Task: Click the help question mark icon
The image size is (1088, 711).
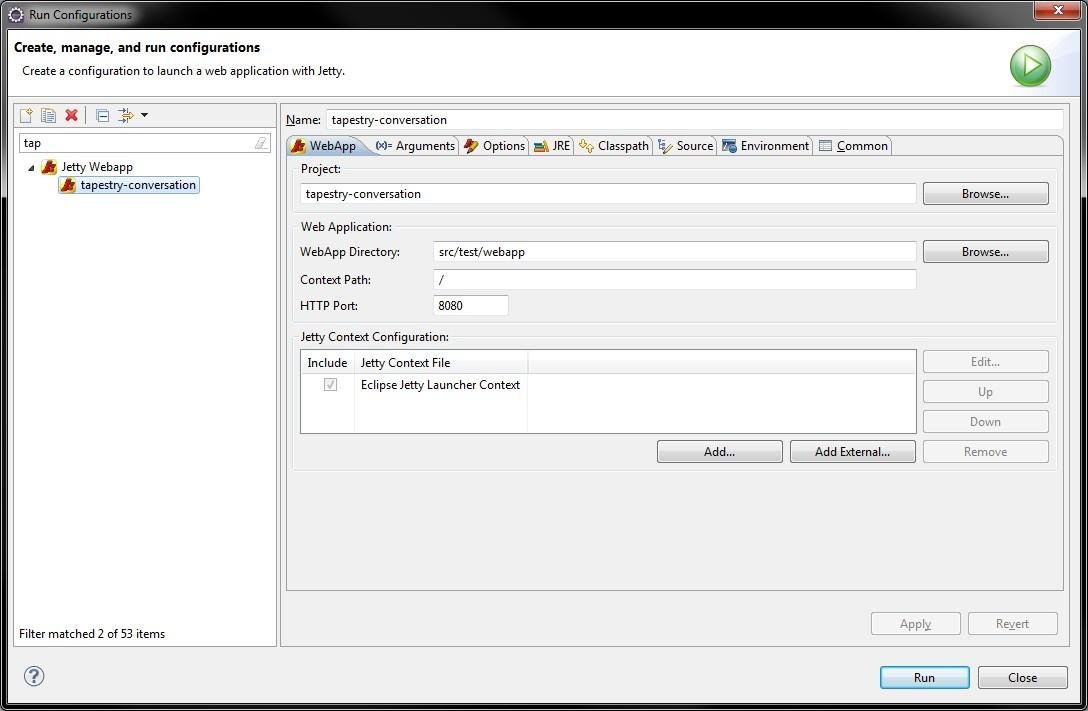Action: pyautogui.click(x=33, y=676)
